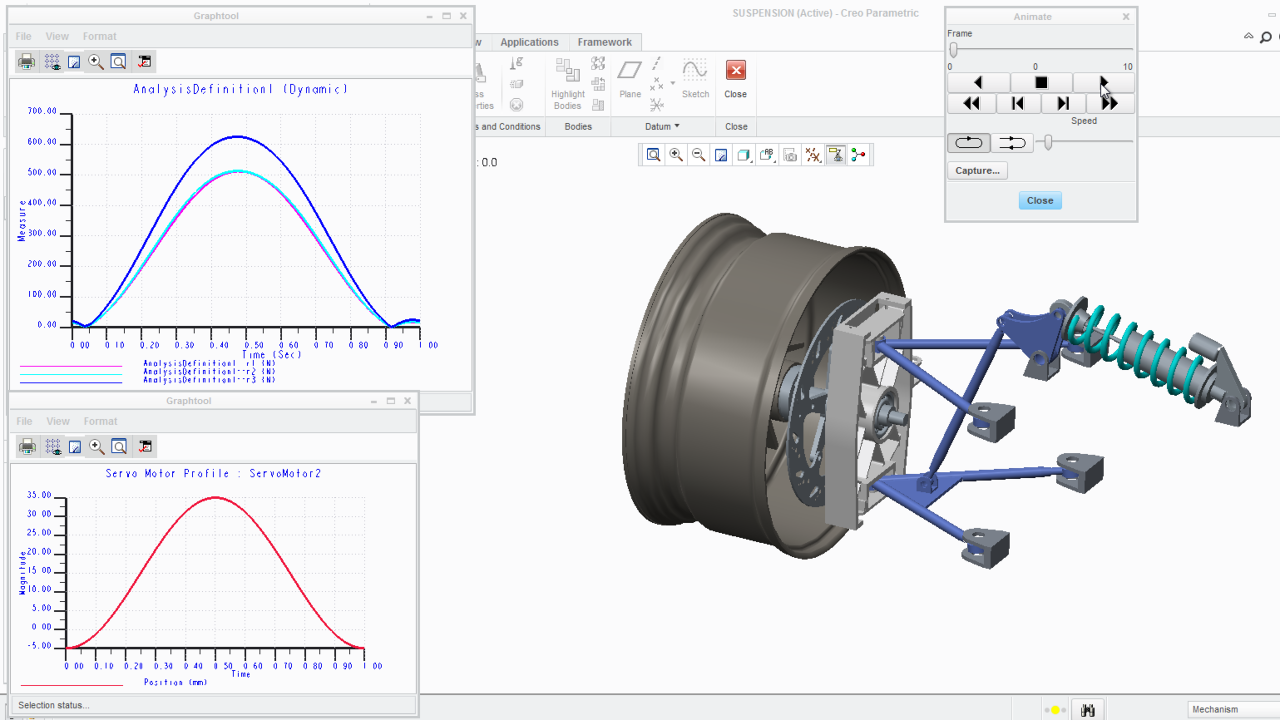The width and height of the screenshot is (1280, 720).
Task: Click Repaint icon in the upper Graphtool toolbar
Action: tap(74, 62)
